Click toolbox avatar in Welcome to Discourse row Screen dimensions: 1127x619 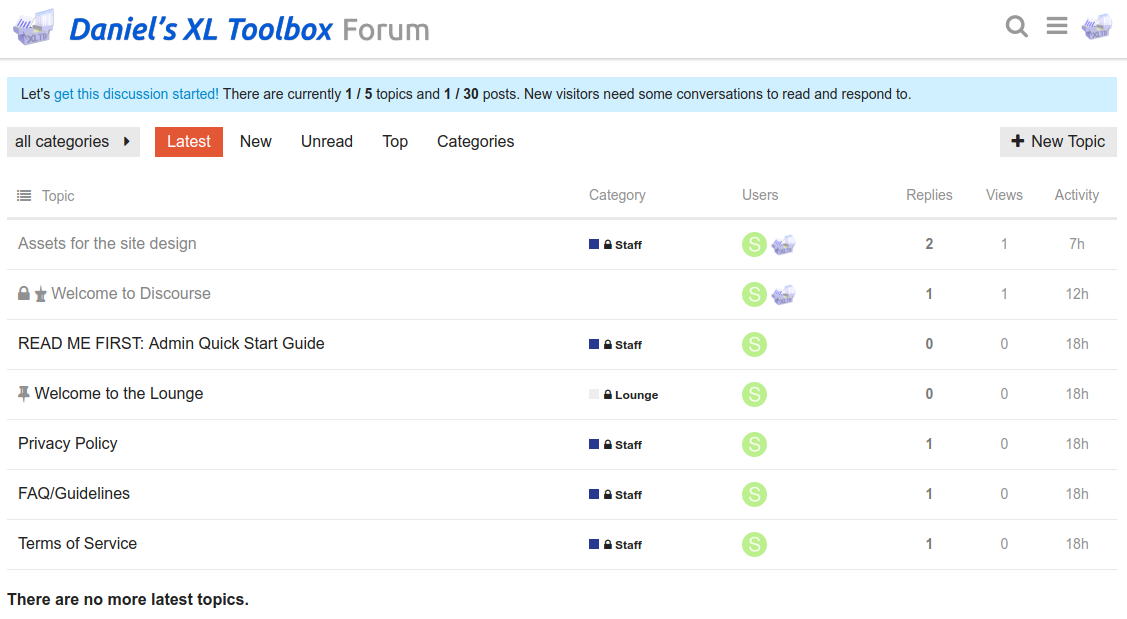[783, 294]
